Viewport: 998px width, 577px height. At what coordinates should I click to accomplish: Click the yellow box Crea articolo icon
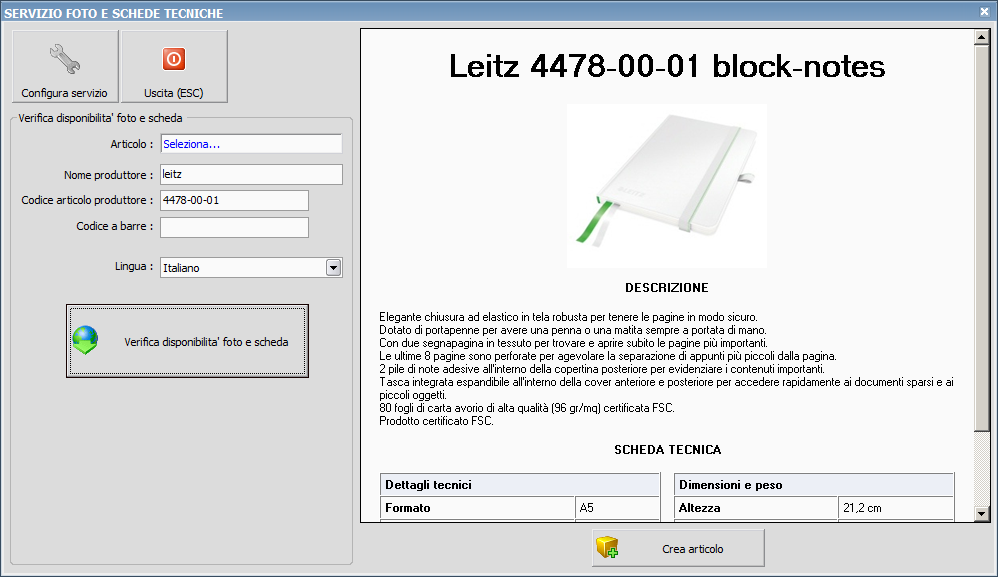pyautogui.click(x=607, y=547)
